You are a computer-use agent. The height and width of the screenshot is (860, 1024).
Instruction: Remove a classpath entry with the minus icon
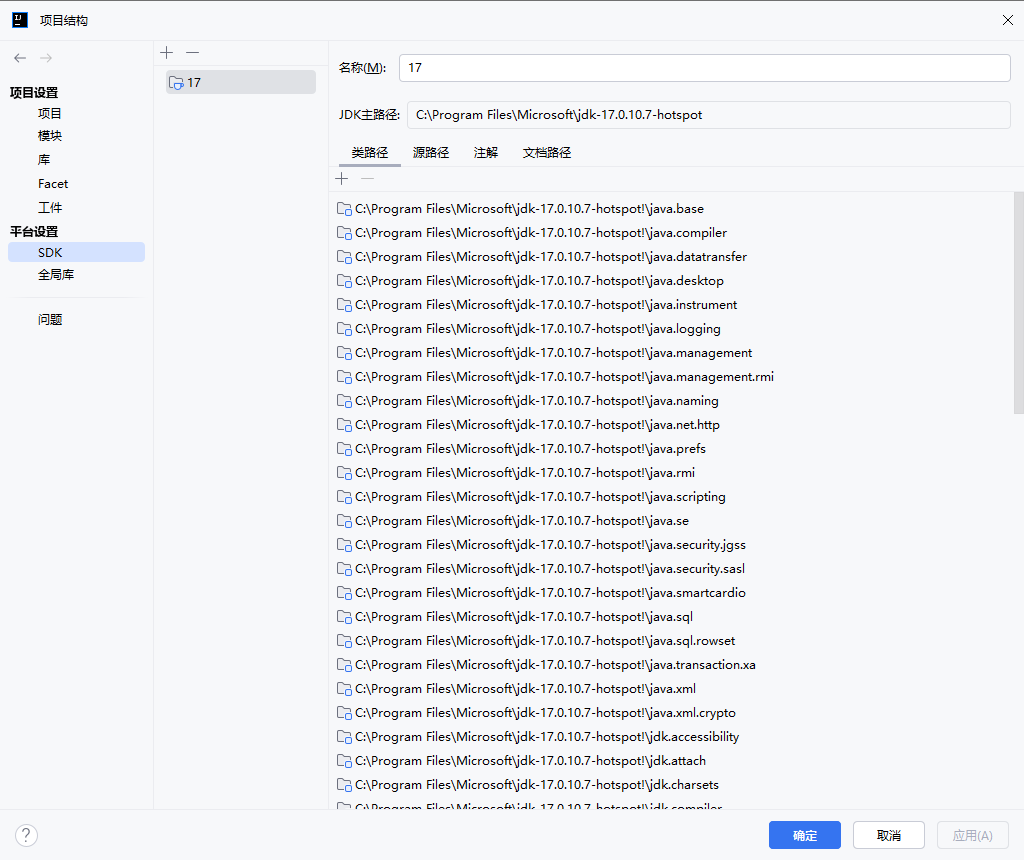(x=368, y=179)
